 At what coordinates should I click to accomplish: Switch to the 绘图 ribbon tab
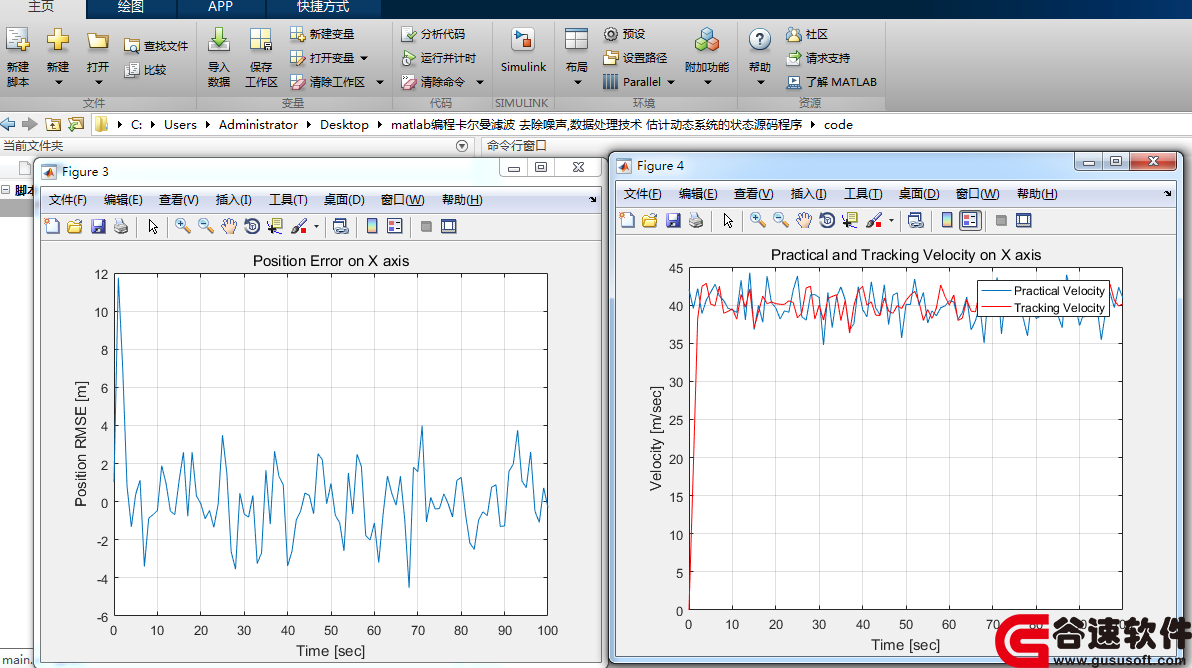click(131, 8)
